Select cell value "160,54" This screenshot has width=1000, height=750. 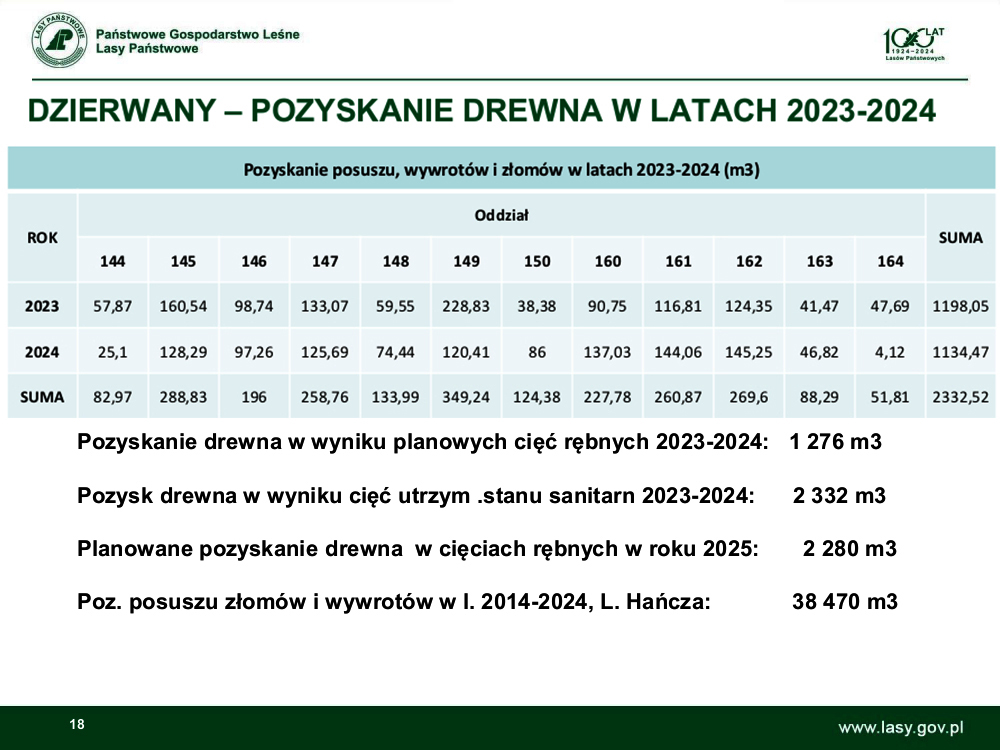(183, 307)
